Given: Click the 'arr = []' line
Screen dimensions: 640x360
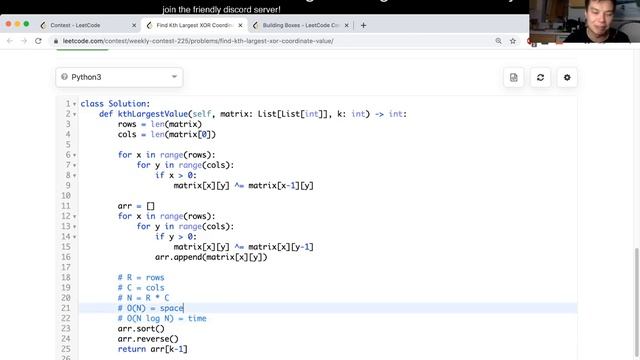Looking at the screenshot, I should point(136,206).
